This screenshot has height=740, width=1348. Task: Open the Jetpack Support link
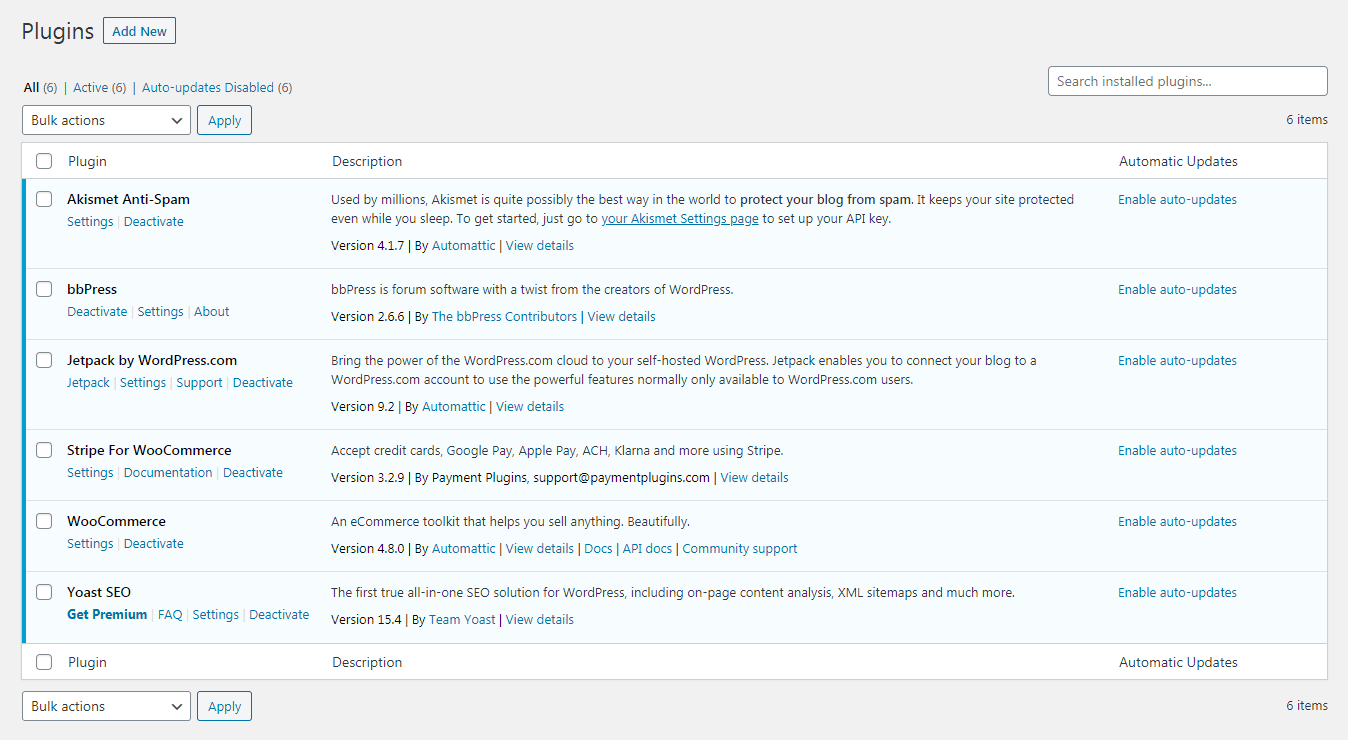point(199,383)
